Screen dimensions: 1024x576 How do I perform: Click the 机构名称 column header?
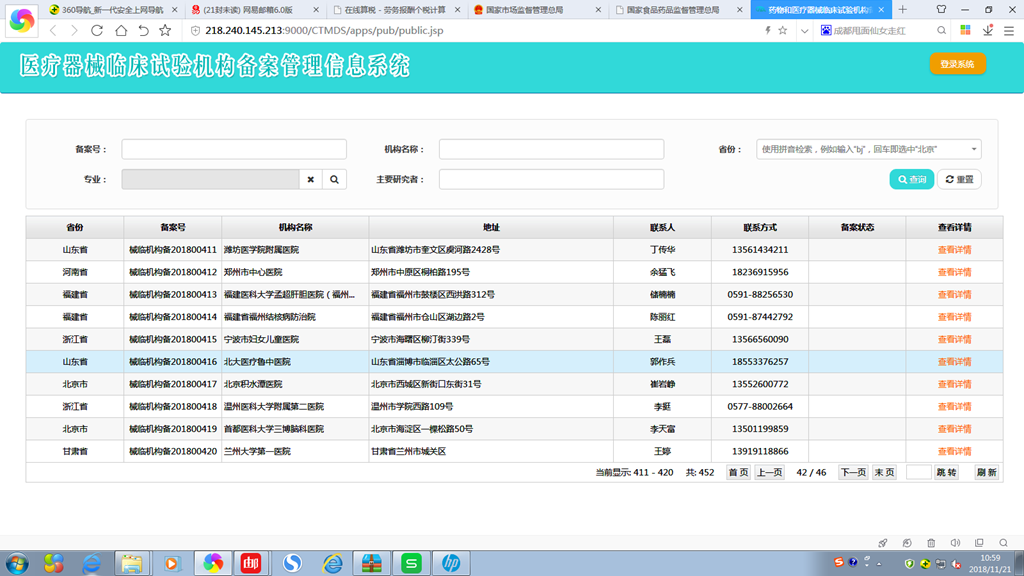click(x=295, y=228)
